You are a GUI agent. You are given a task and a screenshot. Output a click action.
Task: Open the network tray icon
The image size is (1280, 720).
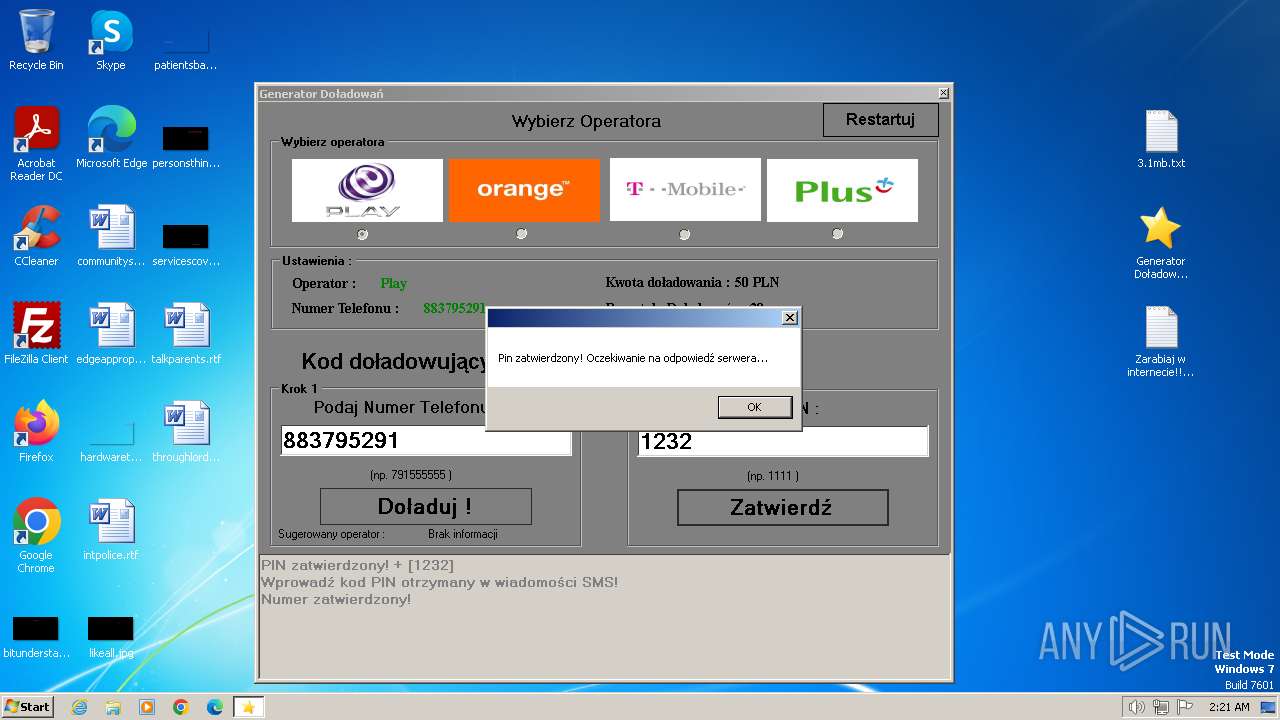pyautogui.click(x=1161, y=707)
